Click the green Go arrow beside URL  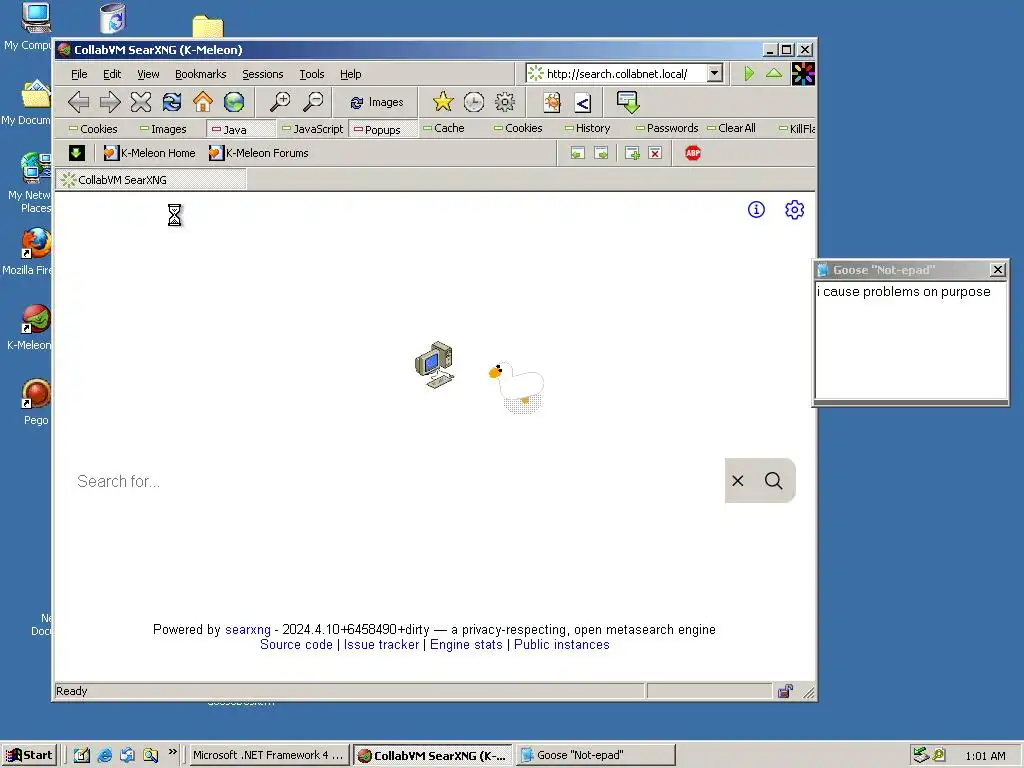point(749,74)
